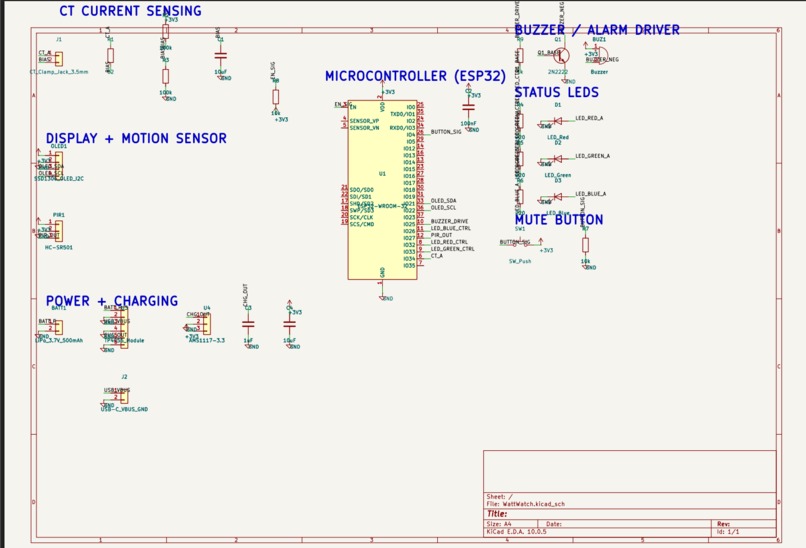
Task: Click the Title: field in title block
Action: point(497,514)
